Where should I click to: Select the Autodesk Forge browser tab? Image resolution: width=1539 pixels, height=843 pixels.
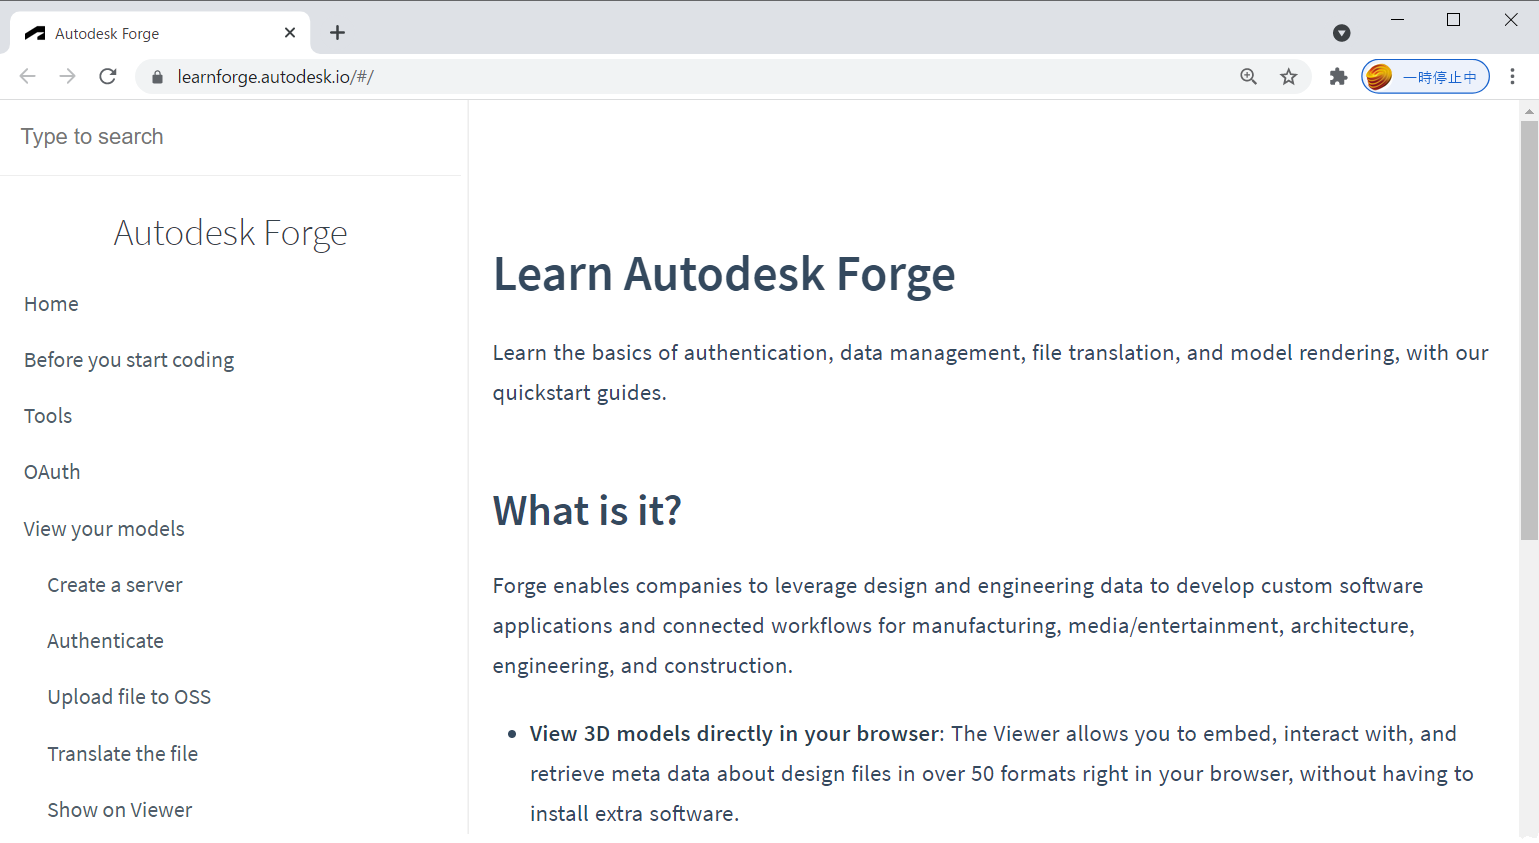coord(160,33)
